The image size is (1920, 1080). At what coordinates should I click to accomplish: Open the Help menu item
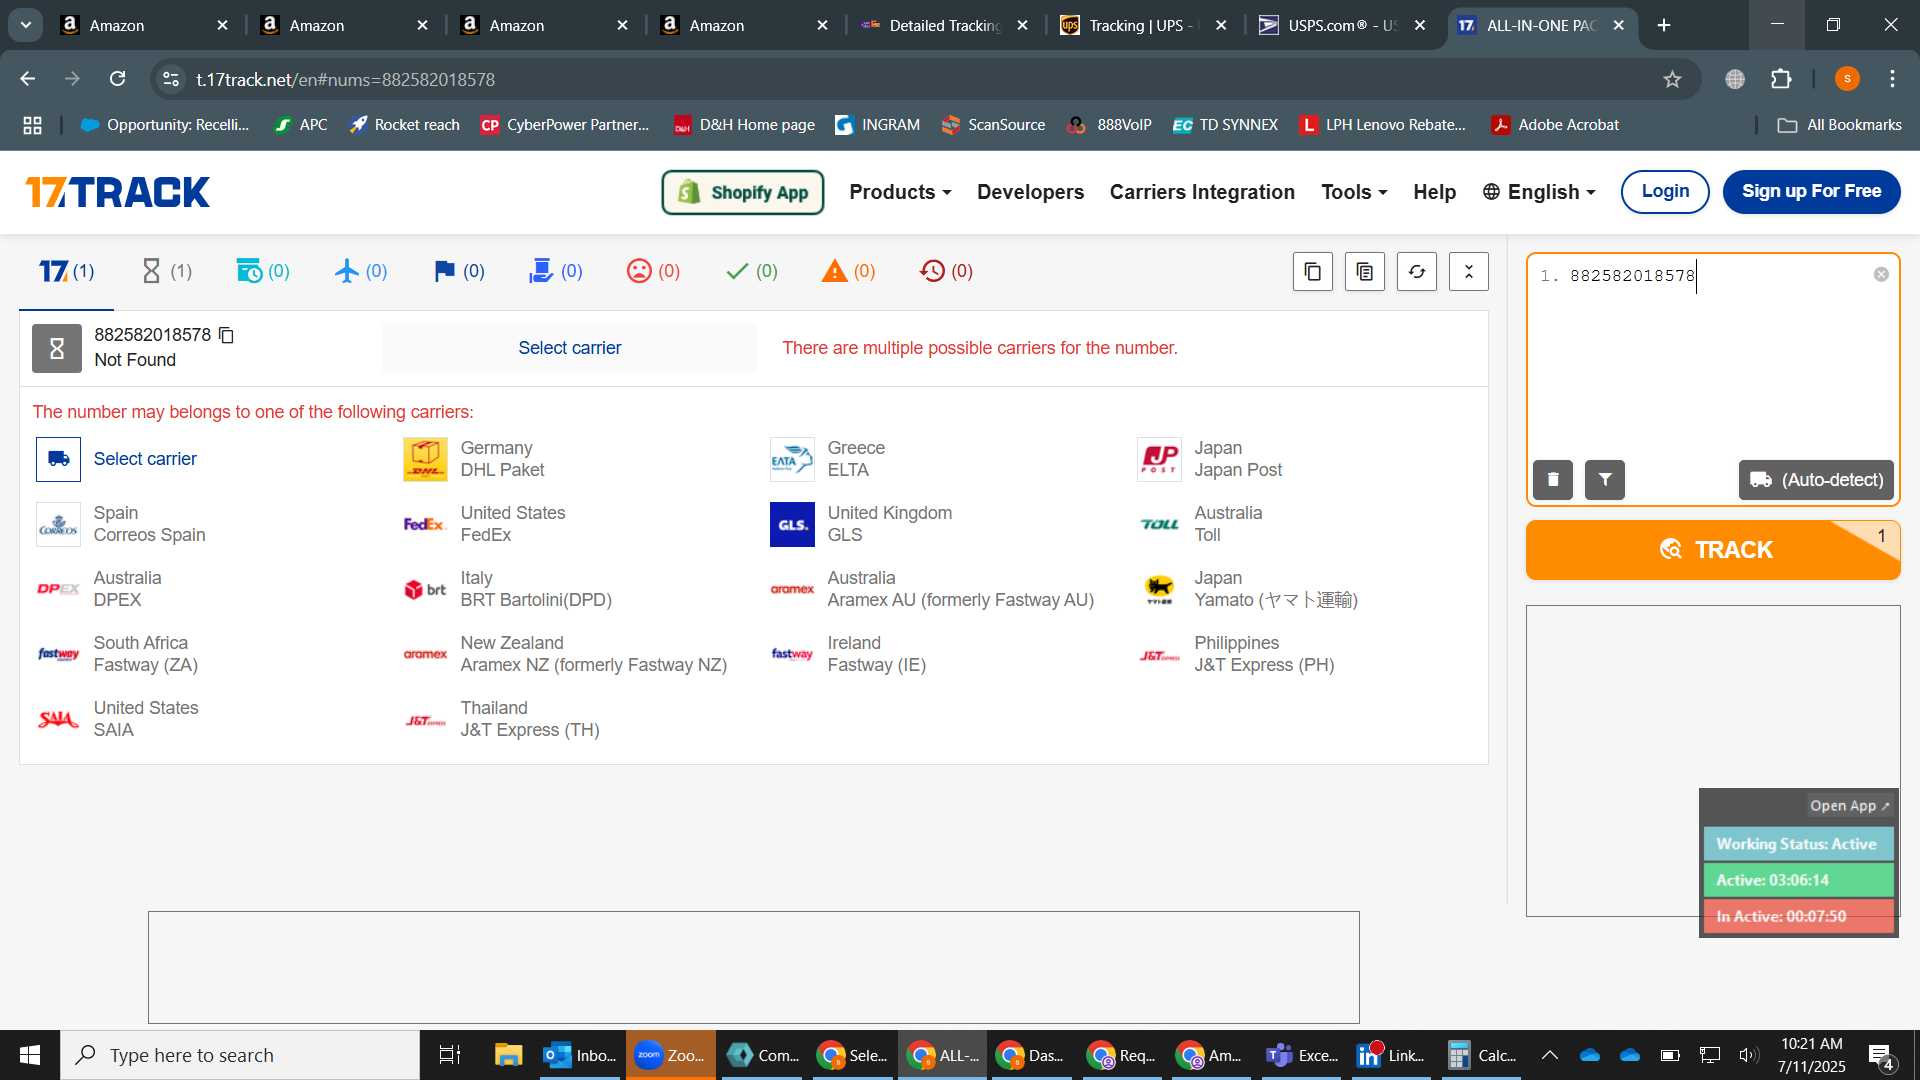coord(1434,192)
